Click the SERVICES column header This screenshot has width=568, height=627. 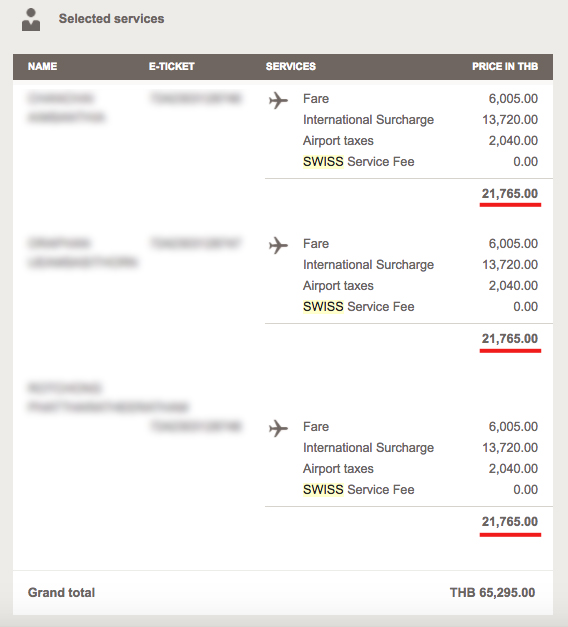click(291, 66)
